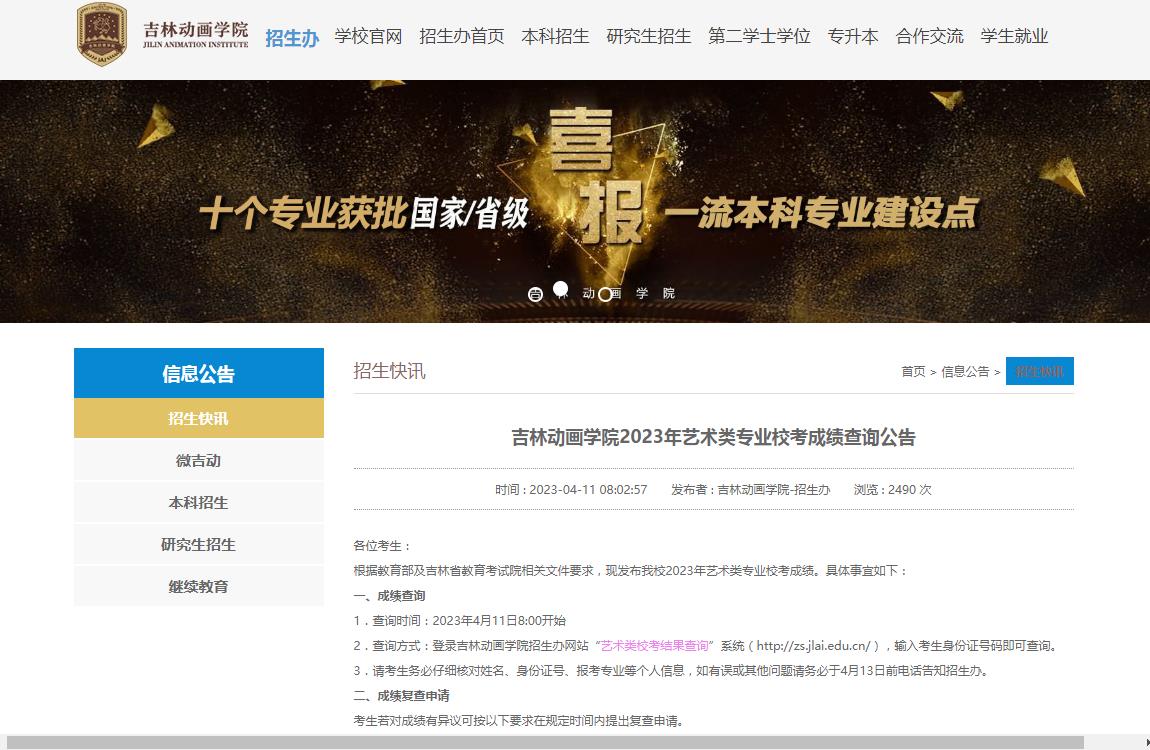Click the 招生快讯 page section title
Image resolution: width=1150 pixels, height=750 pixels.
pyautogui.click(x=389, y=370)
